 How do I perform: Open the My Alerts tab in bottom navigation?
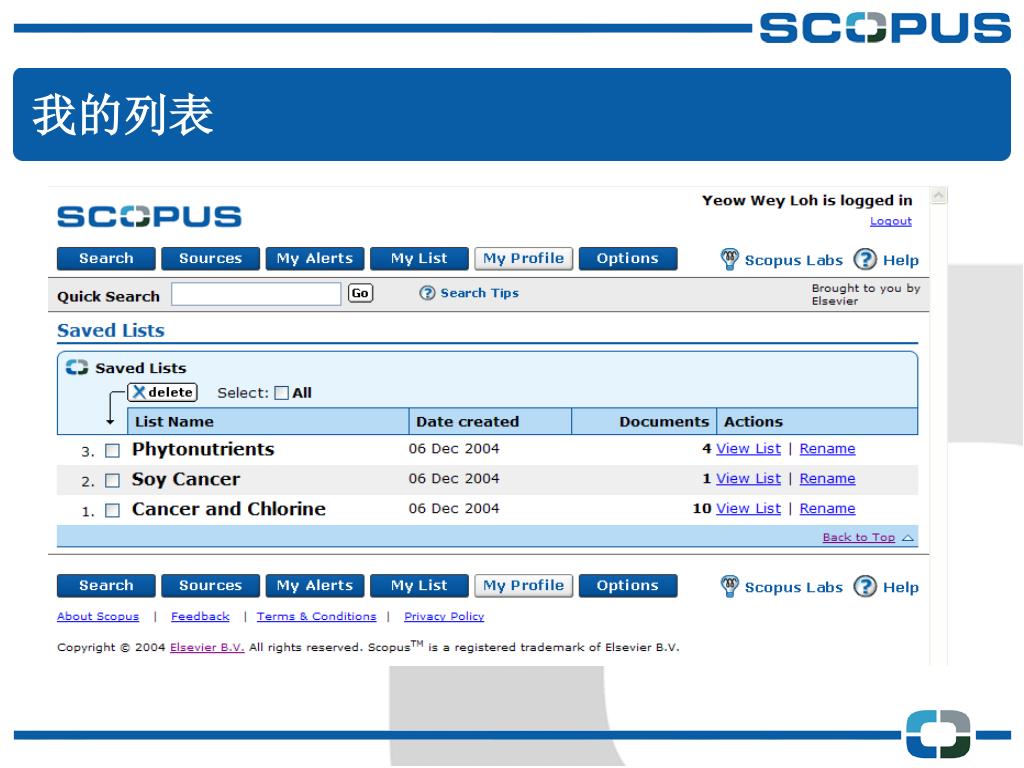coord(315,586)
